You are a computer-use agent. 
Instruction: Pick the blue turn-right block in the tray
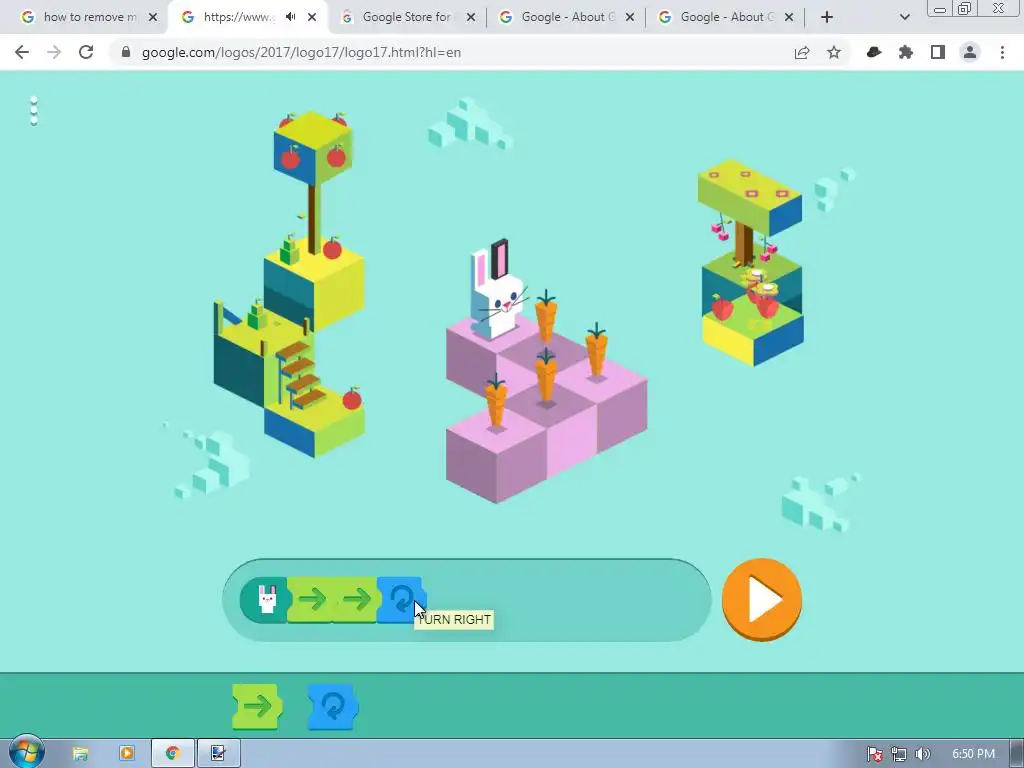coord(333,707)
